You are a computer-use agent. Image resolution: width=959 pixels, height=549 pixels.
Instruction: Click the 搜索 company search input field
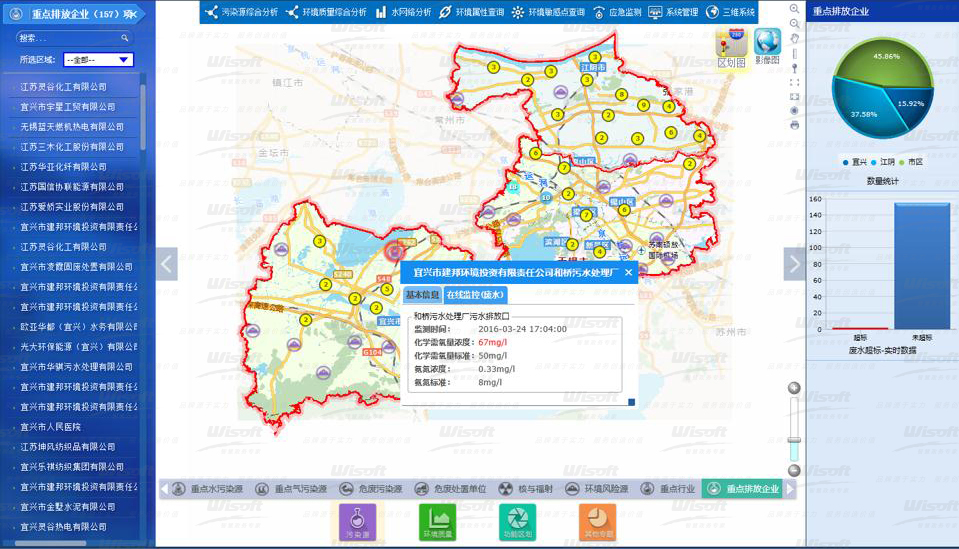[66, 38]
